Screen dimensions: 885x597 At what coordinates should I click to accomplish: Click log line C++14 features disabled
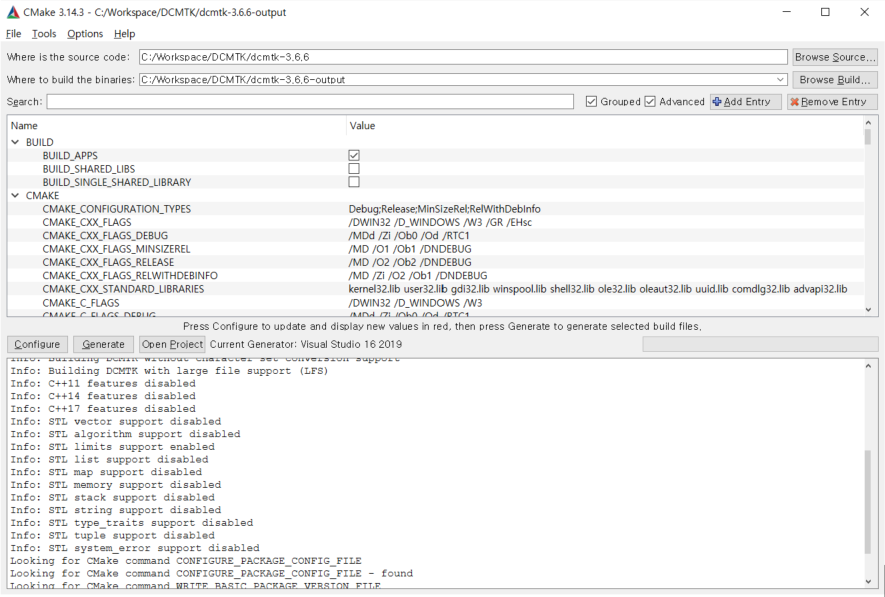coord(103,396)
